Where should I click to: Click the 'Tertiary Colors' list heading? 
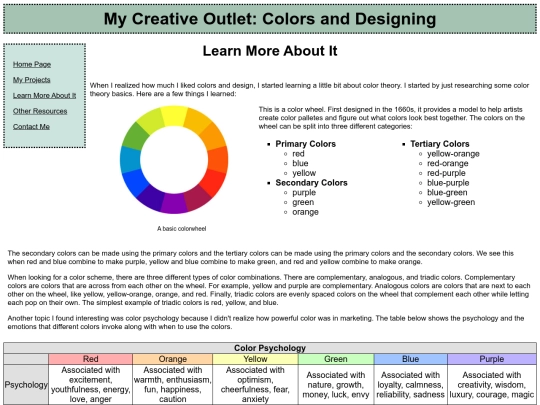(x=440, y=144)
